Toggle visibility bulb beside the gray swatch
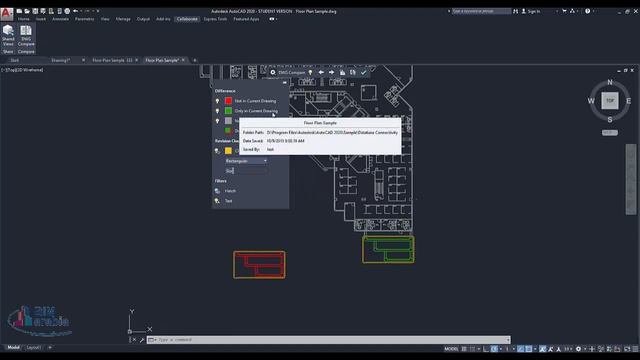The height and width of the screenshot is (360, 640). pos(217,121)
